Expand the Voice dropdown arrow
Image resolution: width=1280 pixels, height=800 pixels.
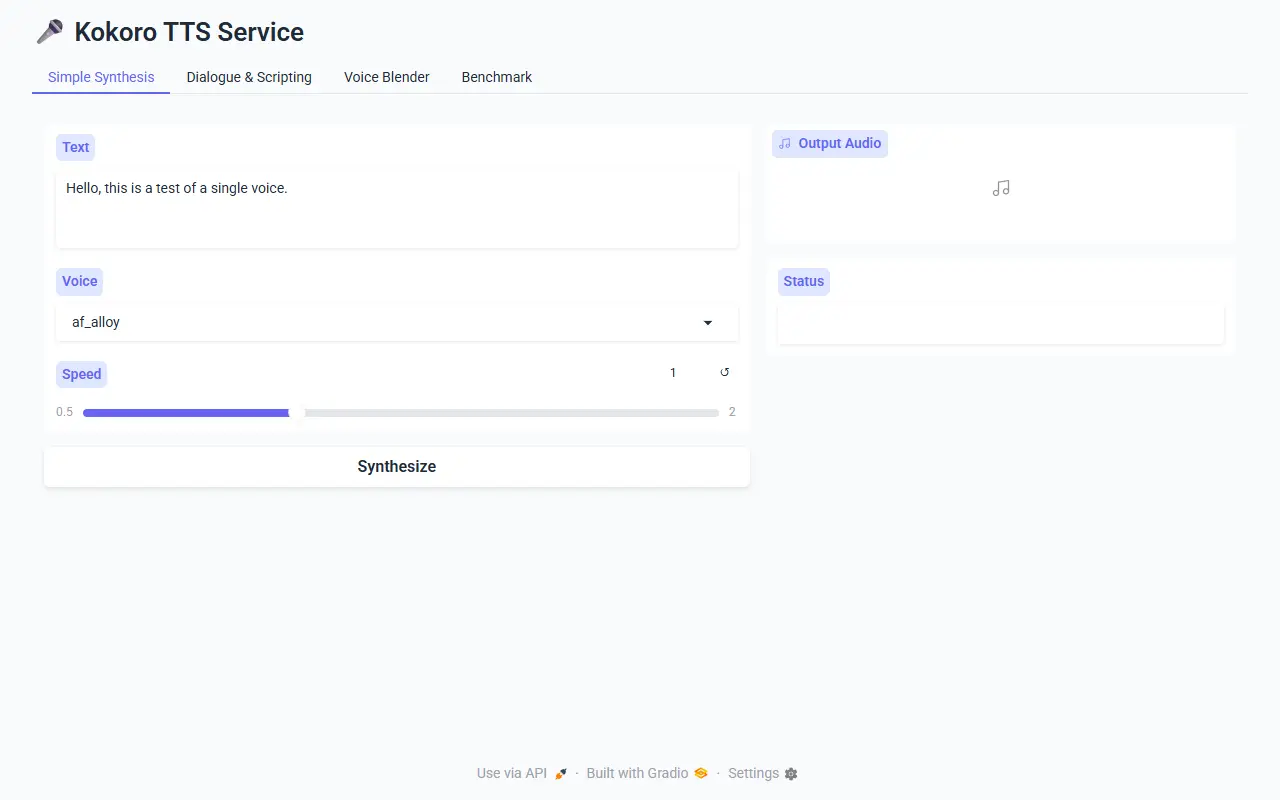click(x=708, y=323)
